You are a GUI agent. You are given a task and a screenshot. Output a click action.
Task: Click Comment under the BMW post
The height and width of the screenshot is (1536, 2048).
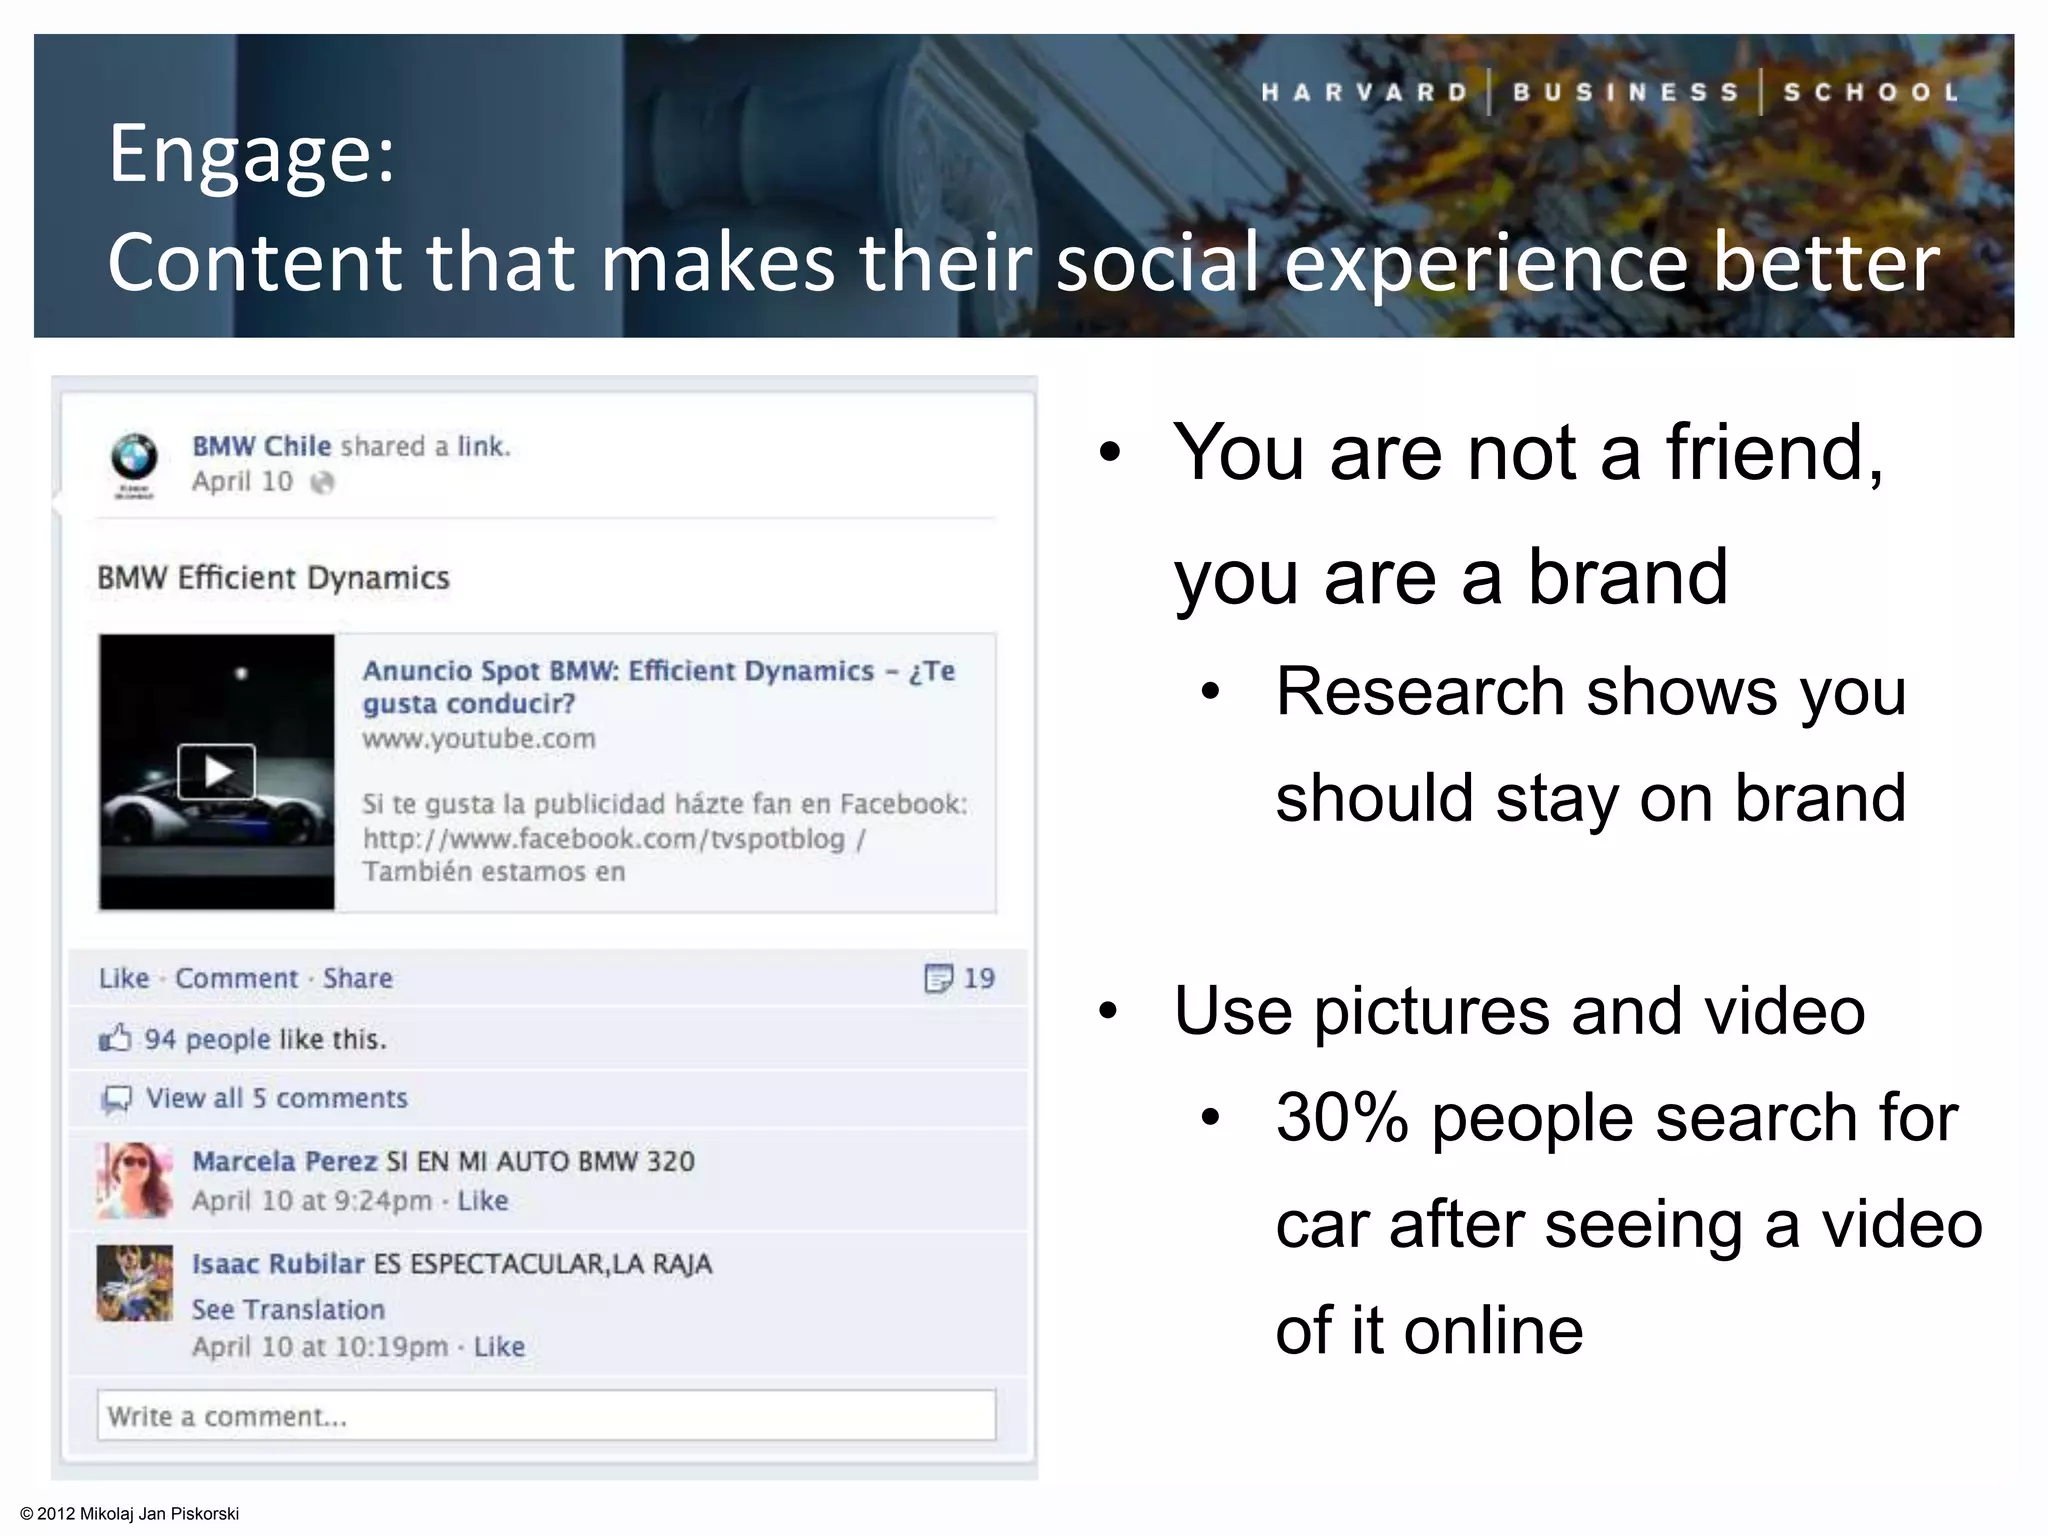236,978
